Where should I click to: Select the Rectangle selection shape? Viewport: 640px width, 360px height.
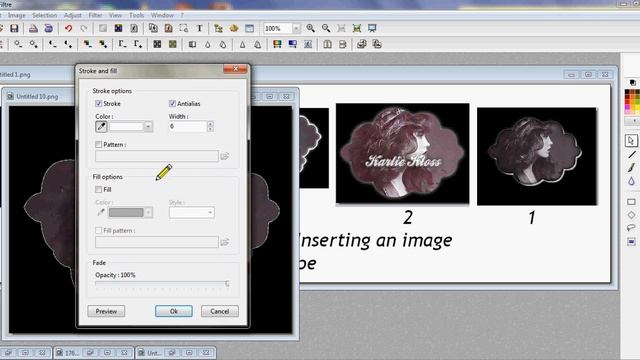pos(631,202)
